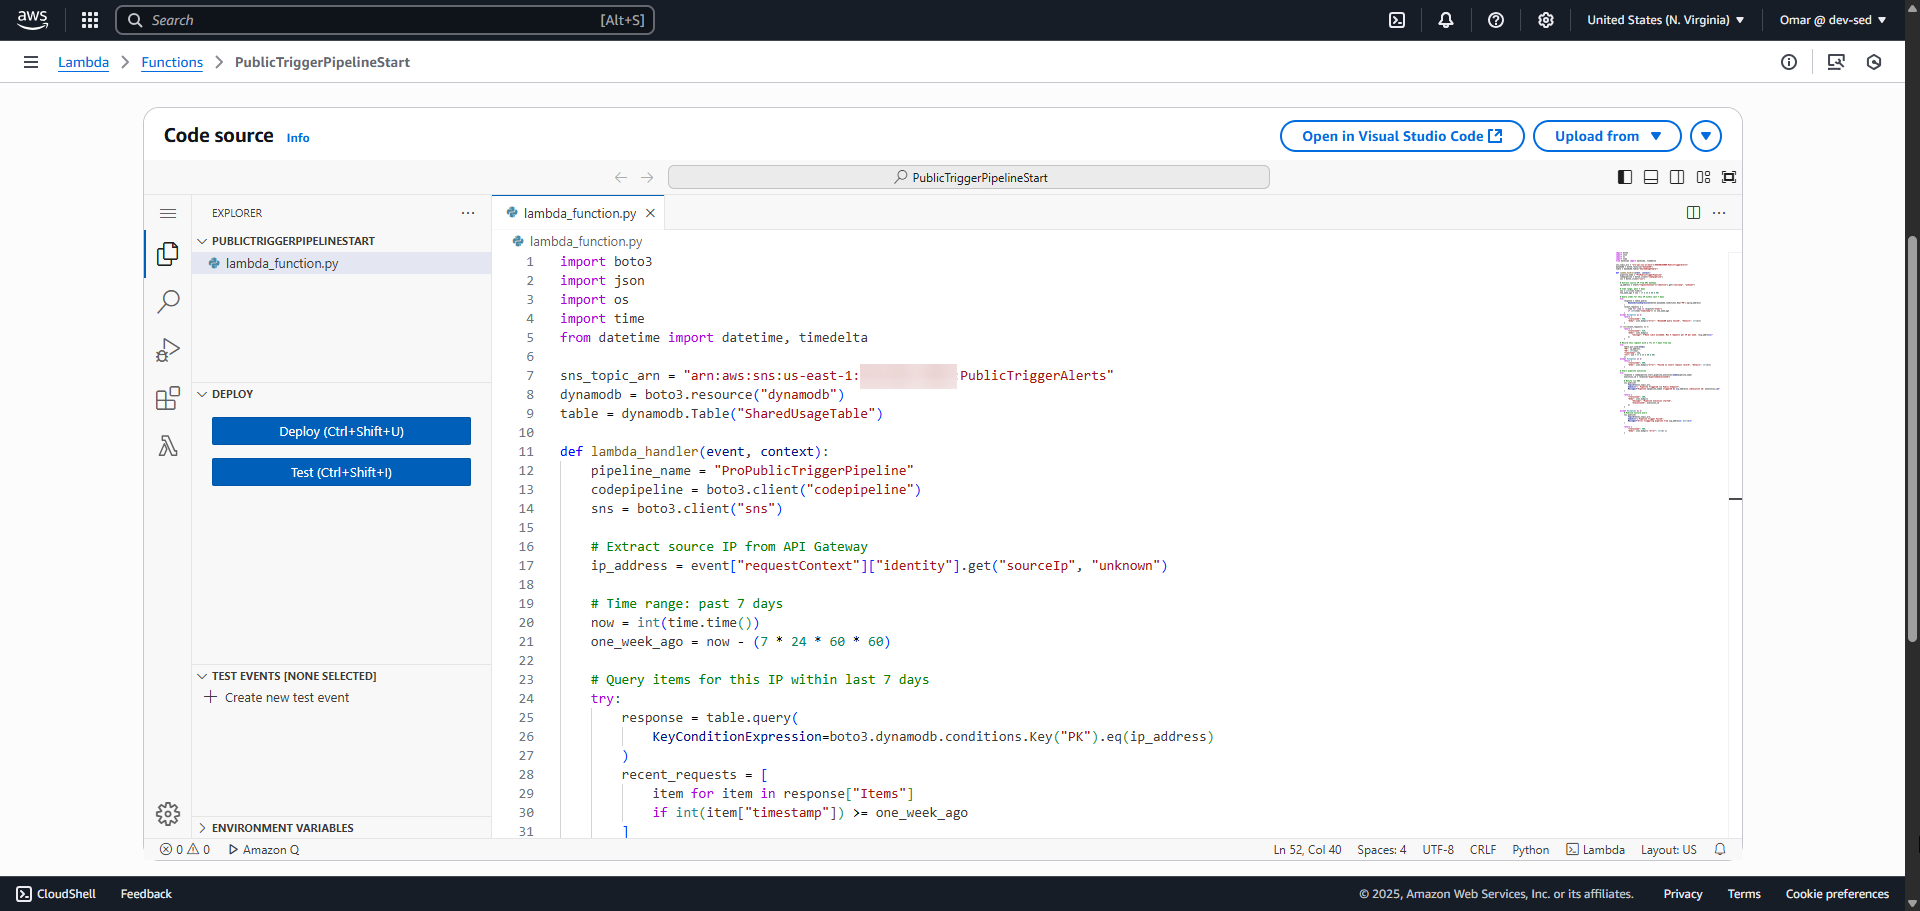Image resolution: width=1920 pixels, height=911 pixels.
Task: Open the Extensions view icon
Action: (x=168, y=398)
